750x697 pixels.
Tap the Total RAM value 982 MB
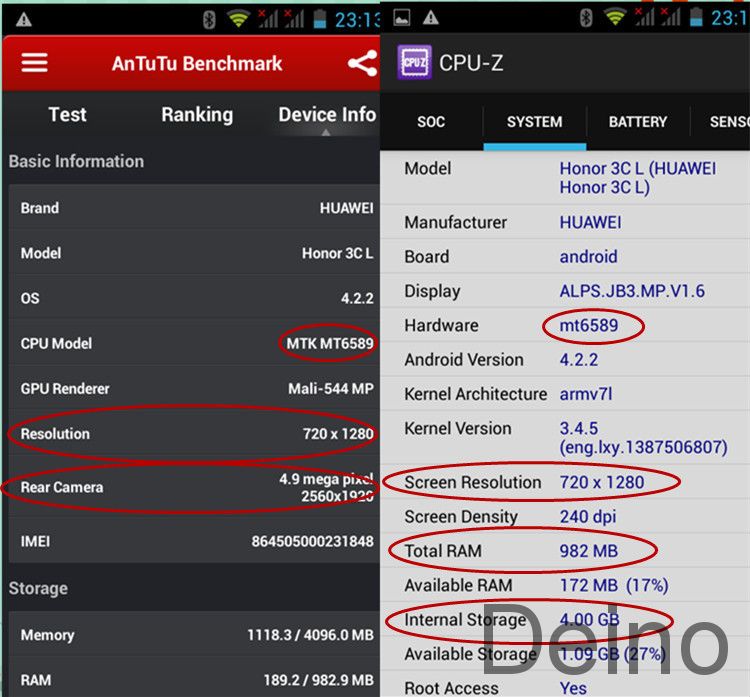tap(589, 551)
